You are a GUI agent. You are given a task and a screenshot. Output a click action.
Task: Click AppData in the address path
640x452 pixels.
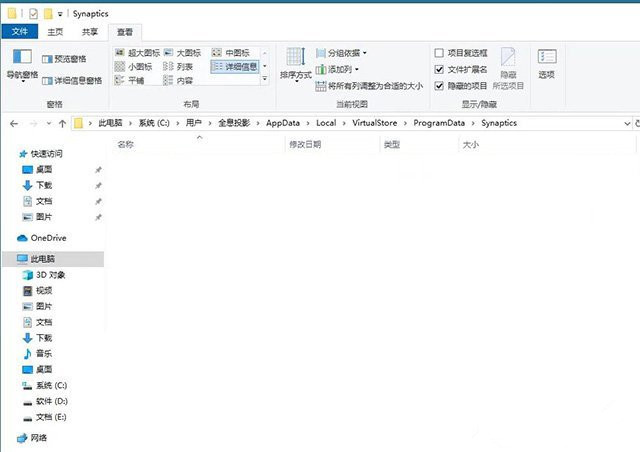283,123
